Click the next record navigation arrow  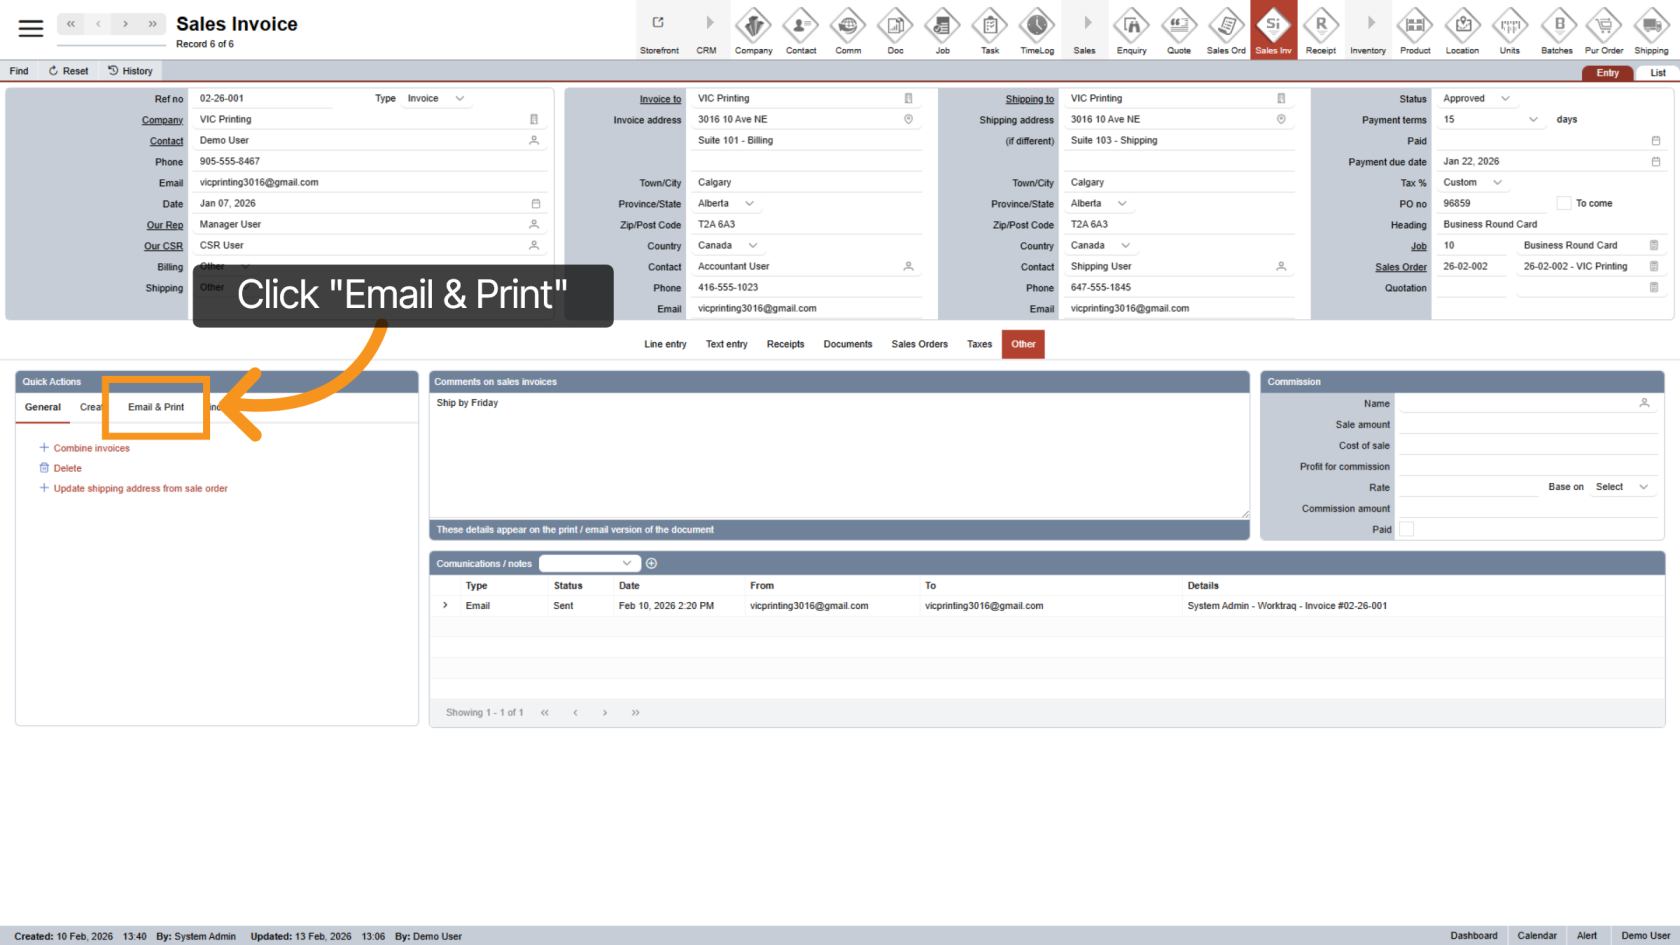[124, 22]
